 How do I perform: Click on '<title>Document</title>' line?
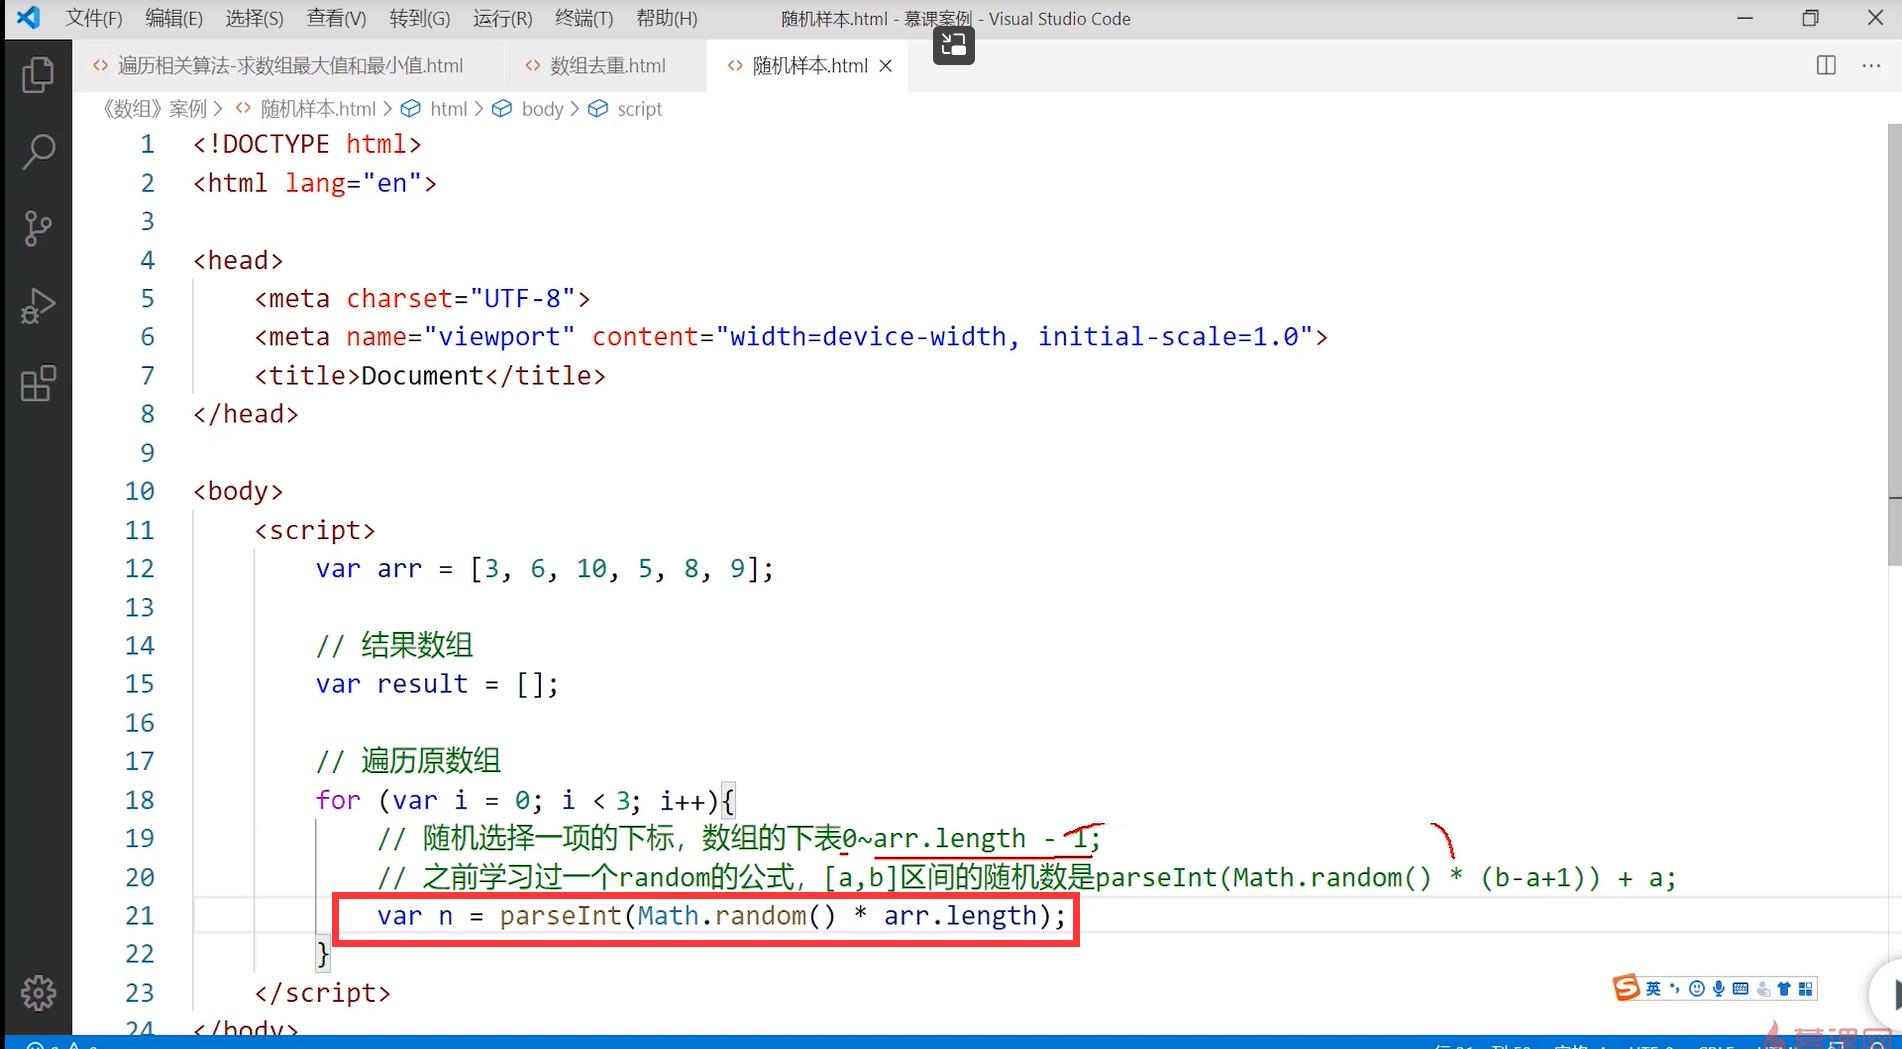430,376
